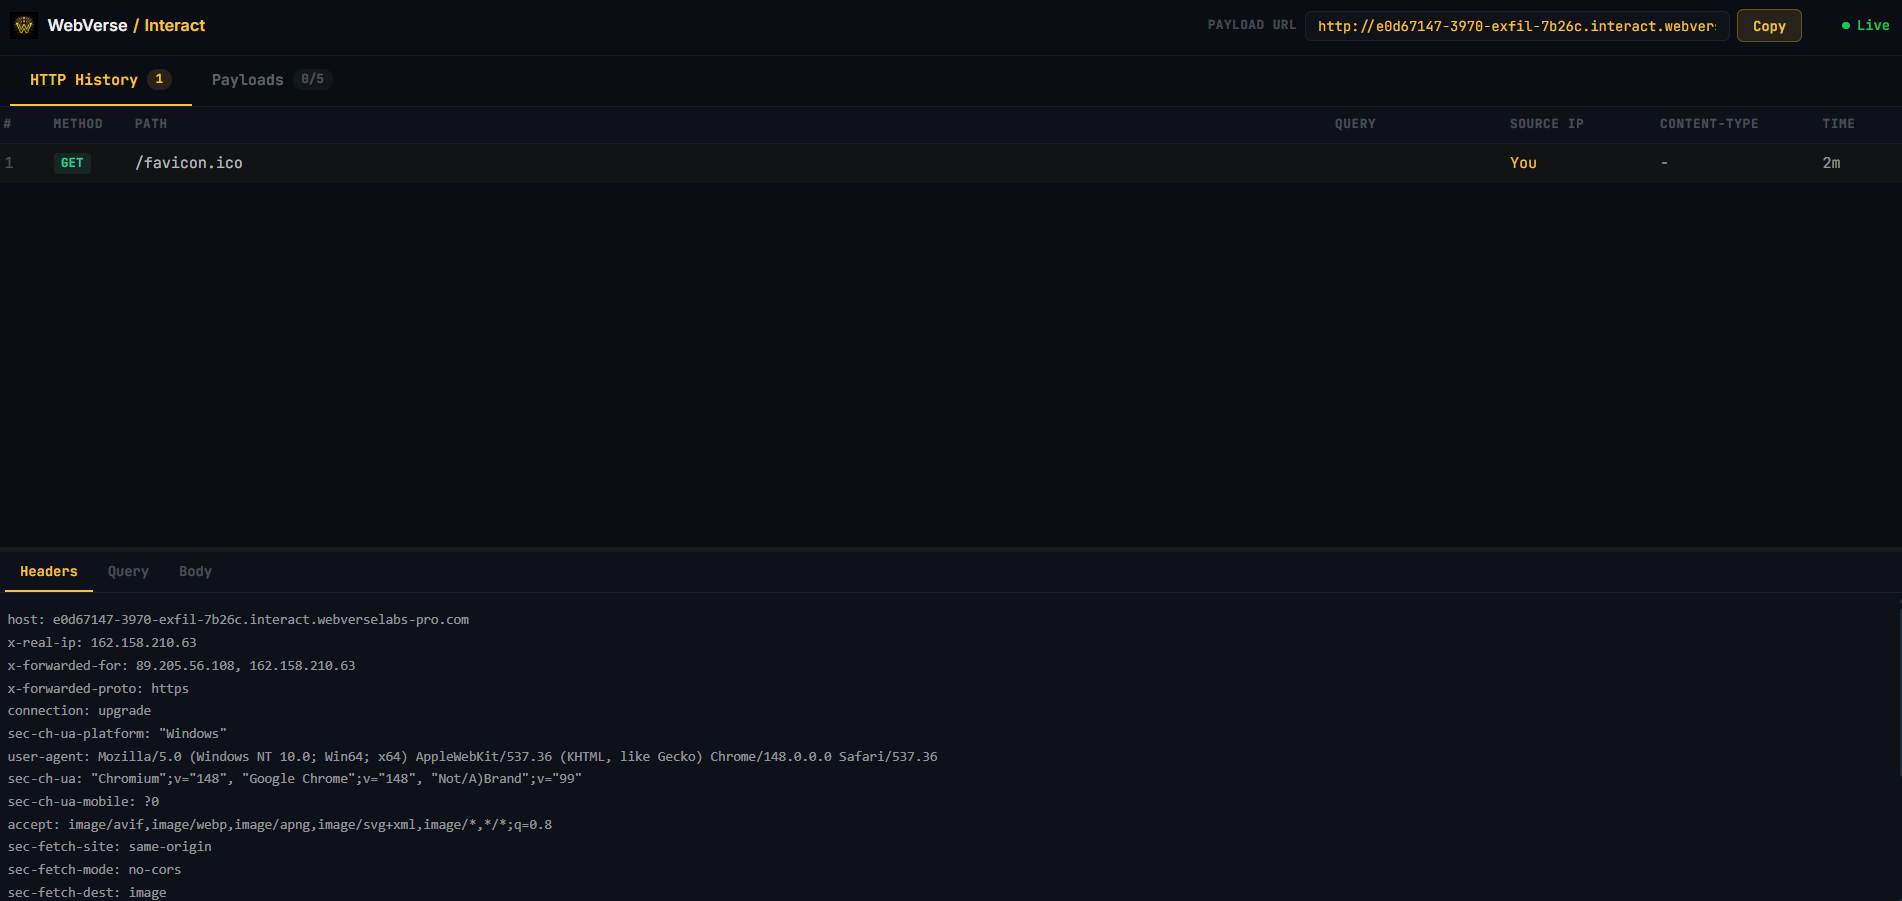
Task: Click the accept header line
Action: [280, 825]
